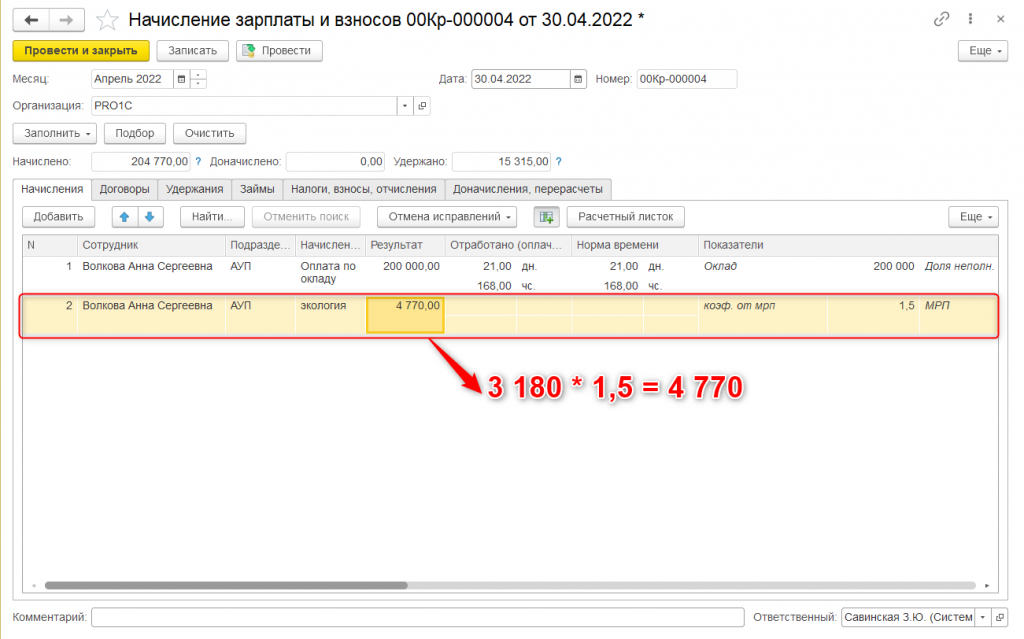The height and width of the screenshot is (639, 1024).
Task: Add document to favorites with star icon
Action: tap(107, 20)
